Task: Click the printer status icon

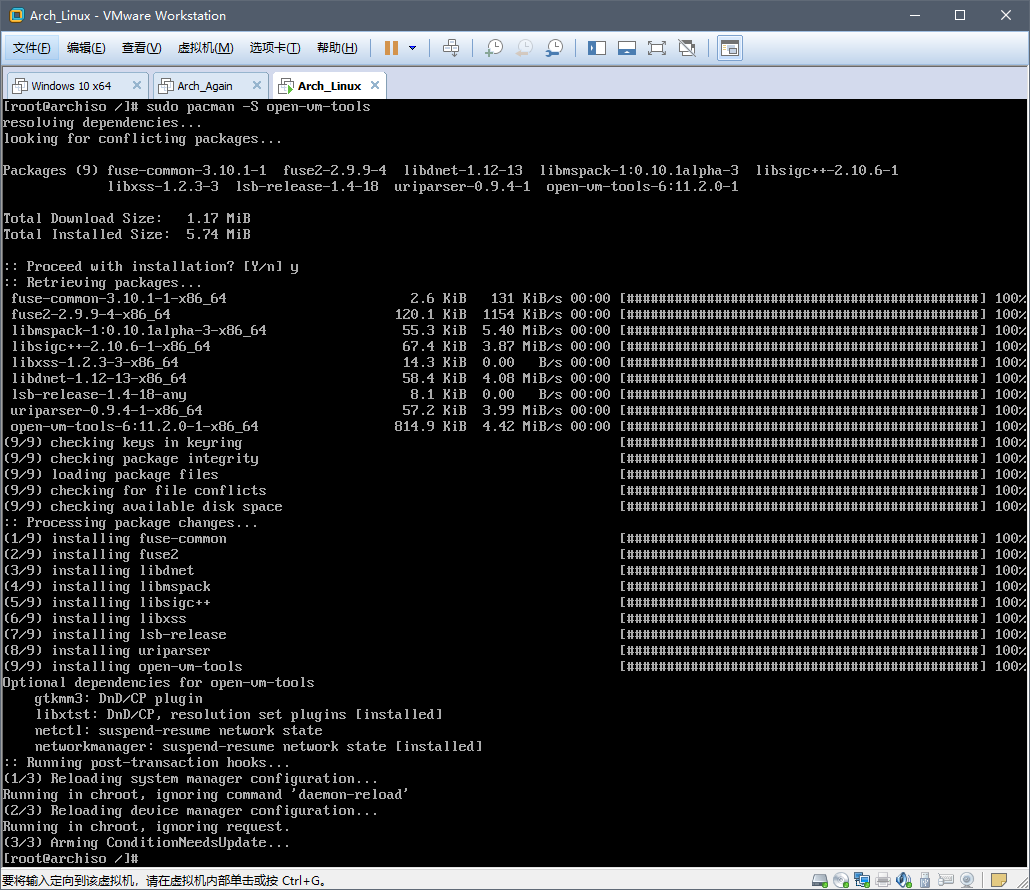Action: [x=883, y=880]
